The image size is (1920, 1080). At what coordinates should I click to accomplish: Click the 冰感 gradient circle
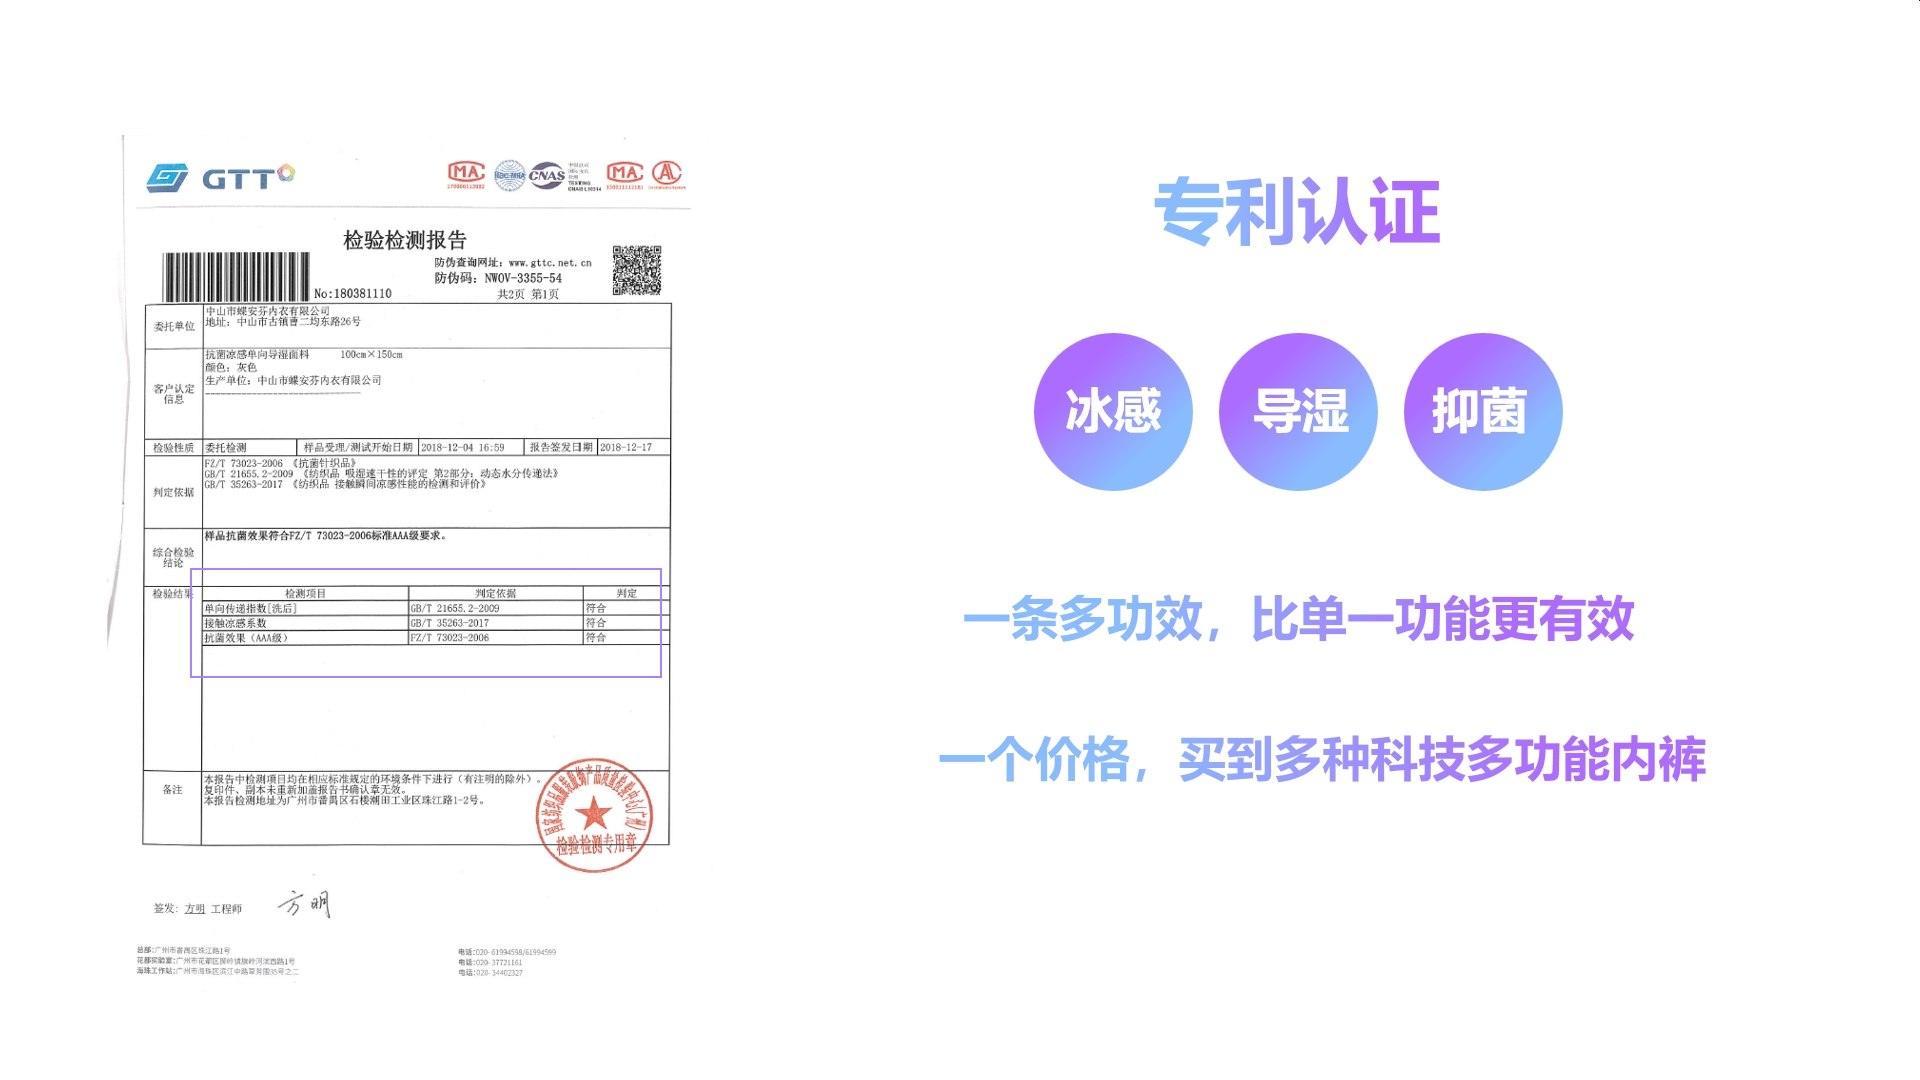(1113, 412)
